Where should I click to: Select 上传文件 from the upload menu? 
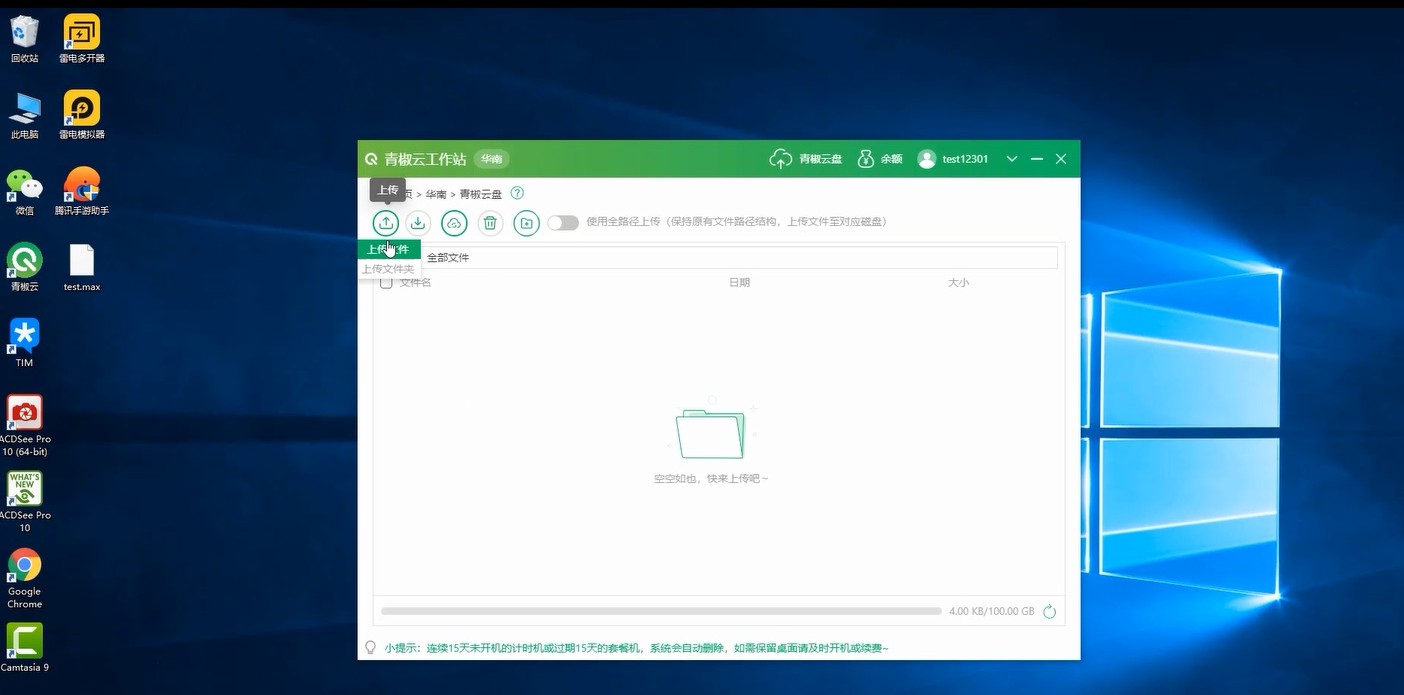pos(389,250)
